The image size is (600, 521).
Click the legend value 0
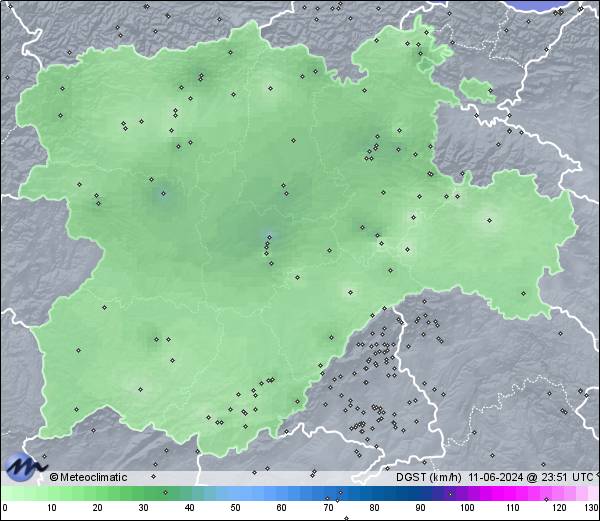click(x=4, y=508)
